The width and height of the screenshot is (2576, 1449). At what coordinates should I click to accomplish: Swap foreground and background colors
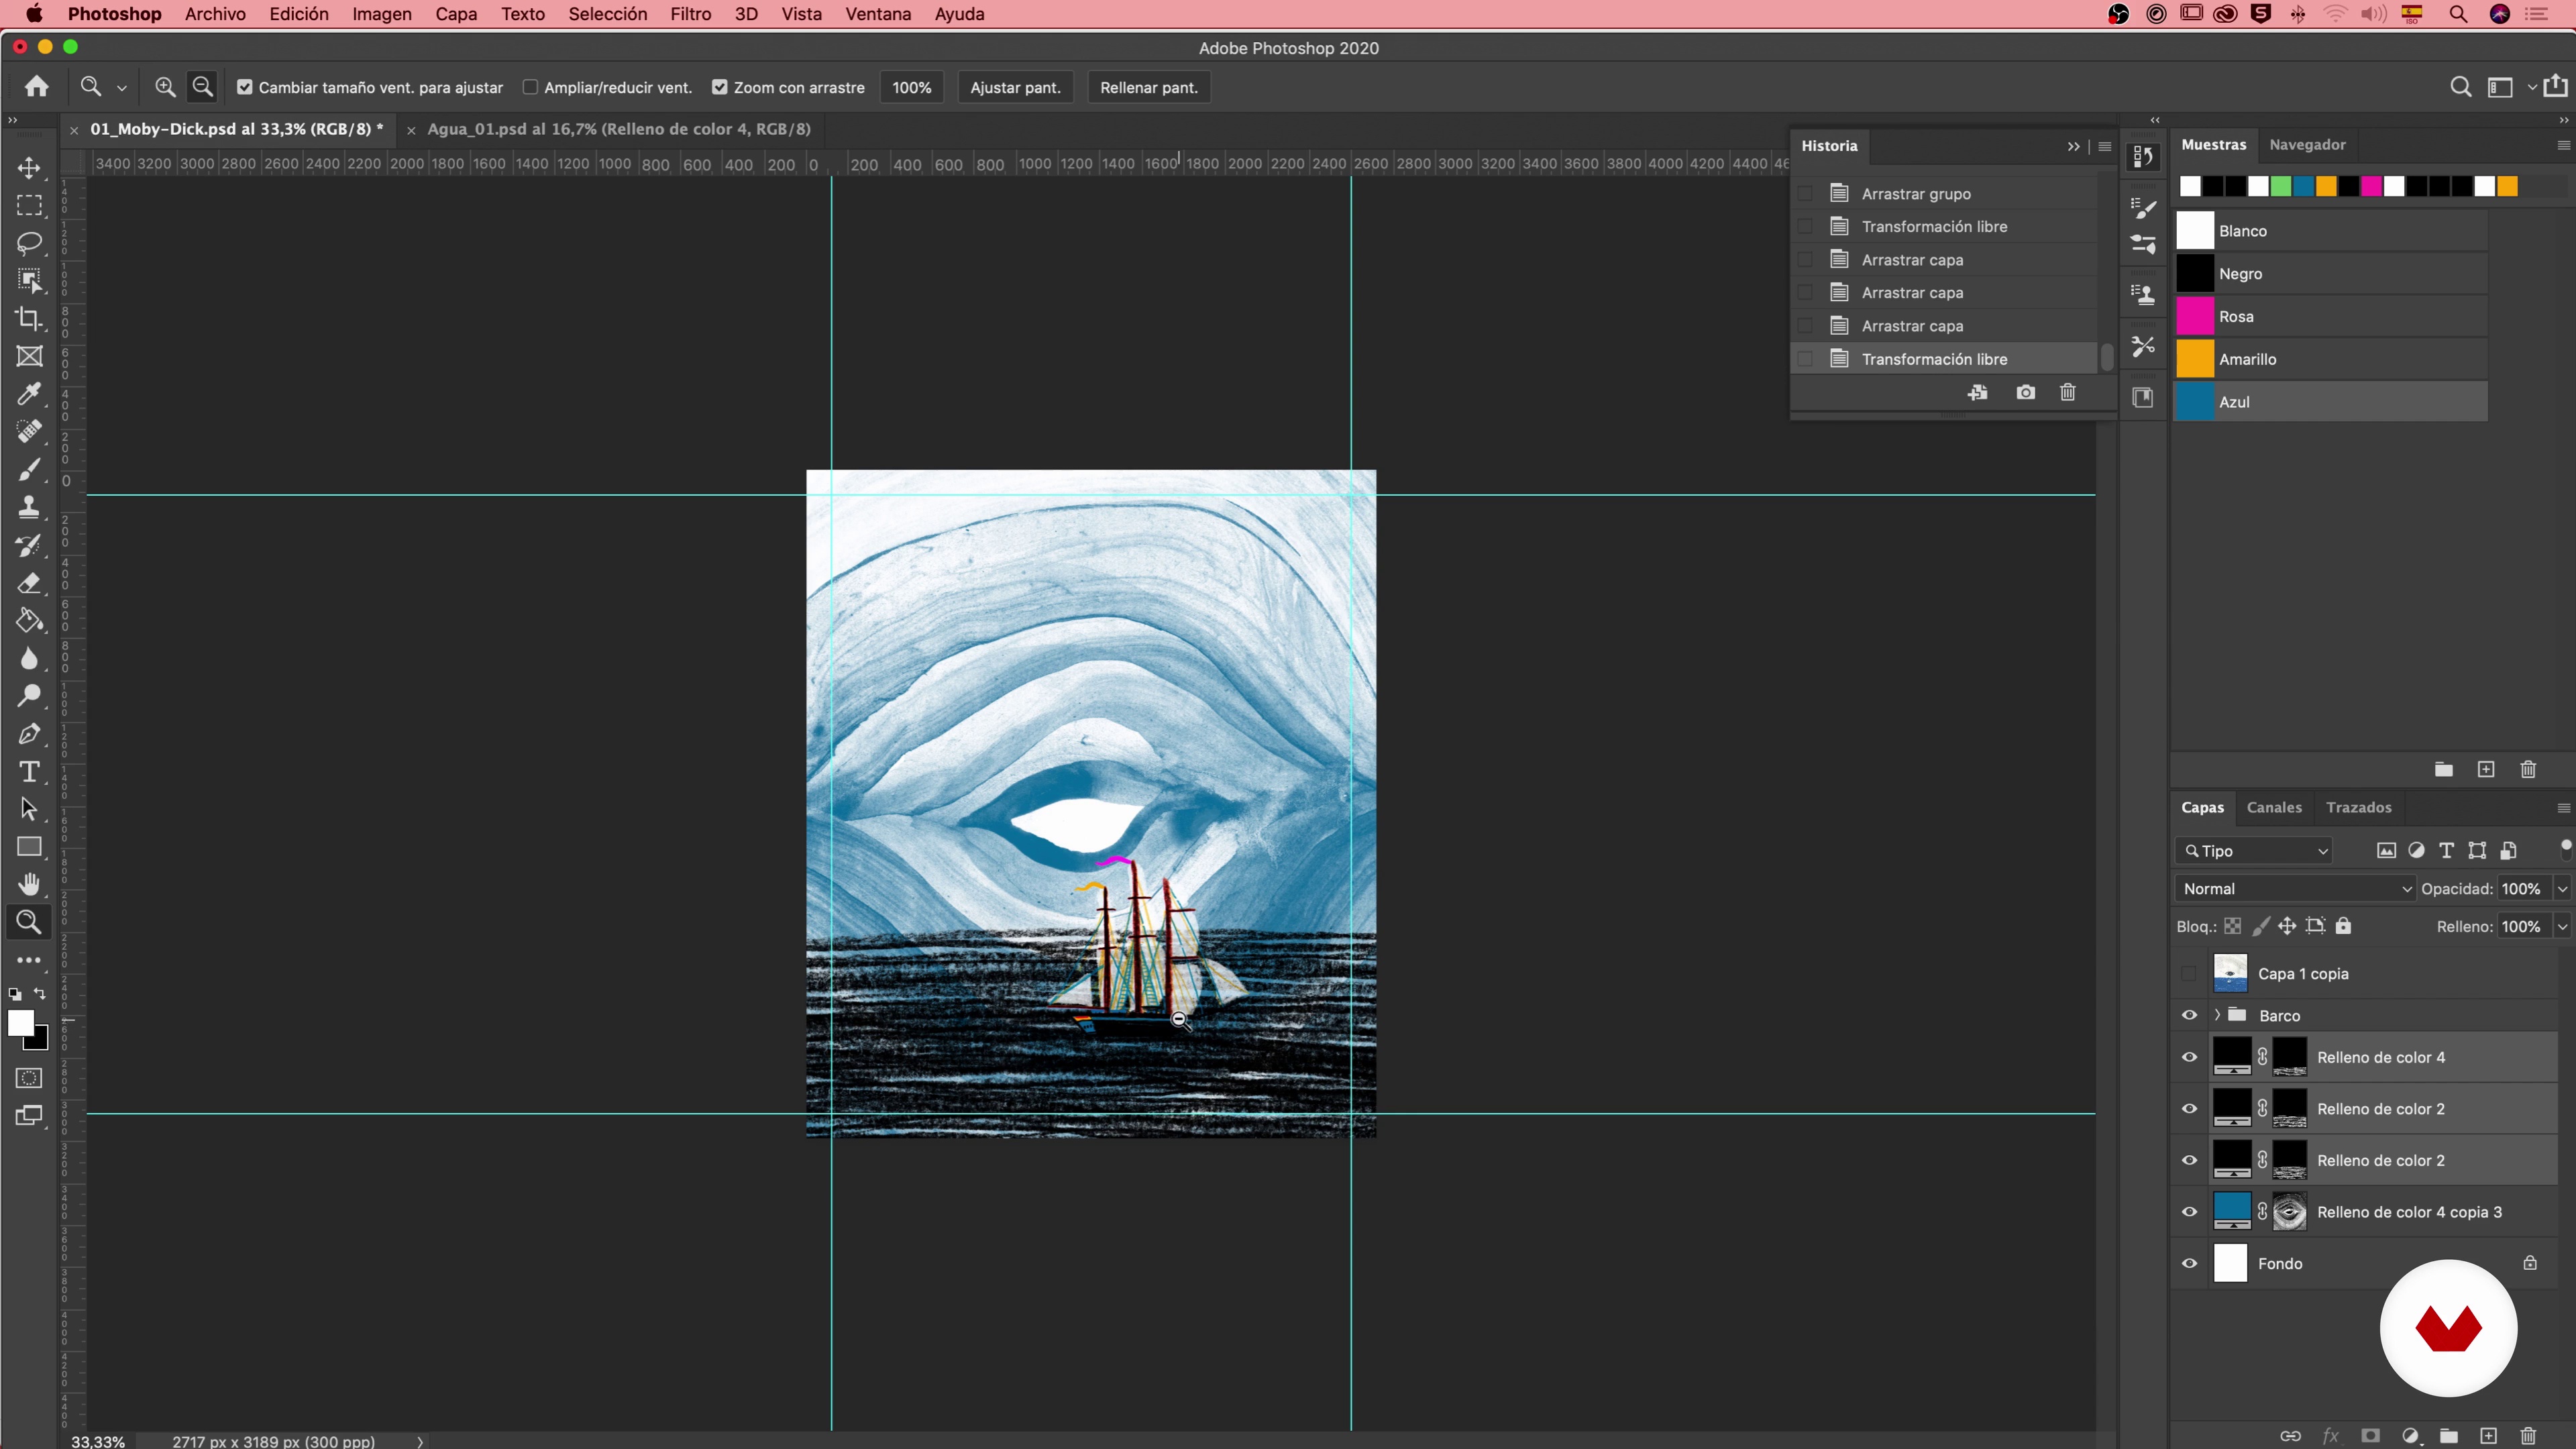pos(40,994)
